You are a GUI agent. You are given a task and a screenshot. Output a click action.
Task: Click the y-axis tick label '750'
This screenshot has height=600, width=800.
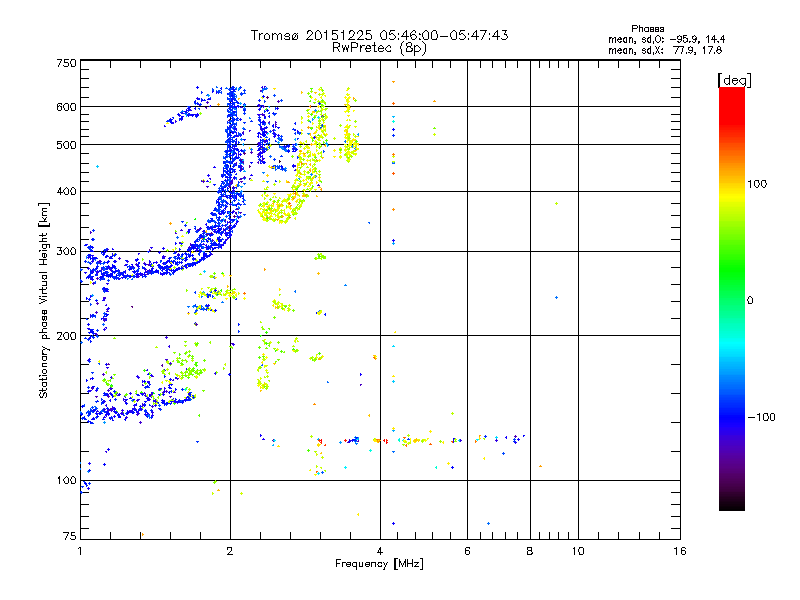click(x=66, y=63)
